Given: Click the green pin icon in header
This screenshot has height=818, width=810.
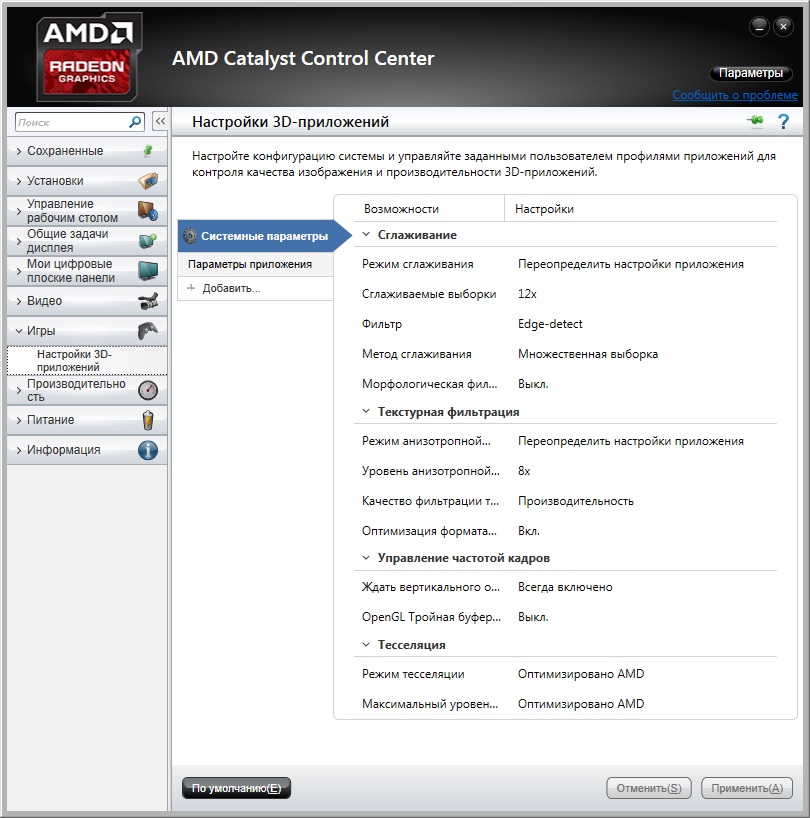Looking at the screenshot, I should (x=754, y=122).
